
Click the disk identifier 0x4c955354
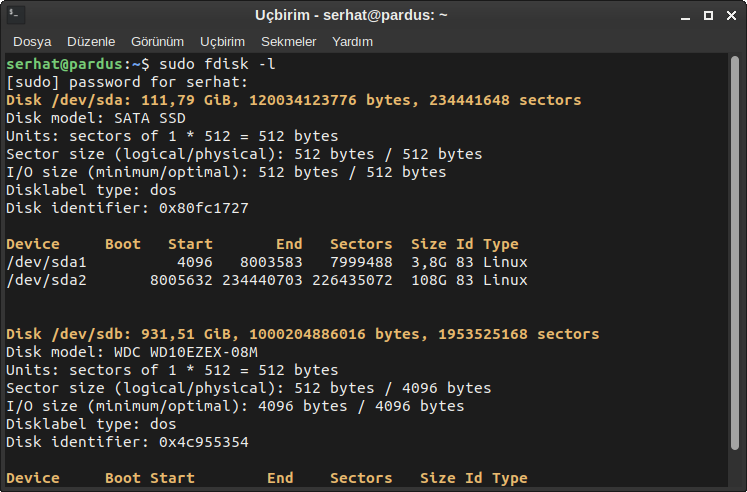coord(203,442)
